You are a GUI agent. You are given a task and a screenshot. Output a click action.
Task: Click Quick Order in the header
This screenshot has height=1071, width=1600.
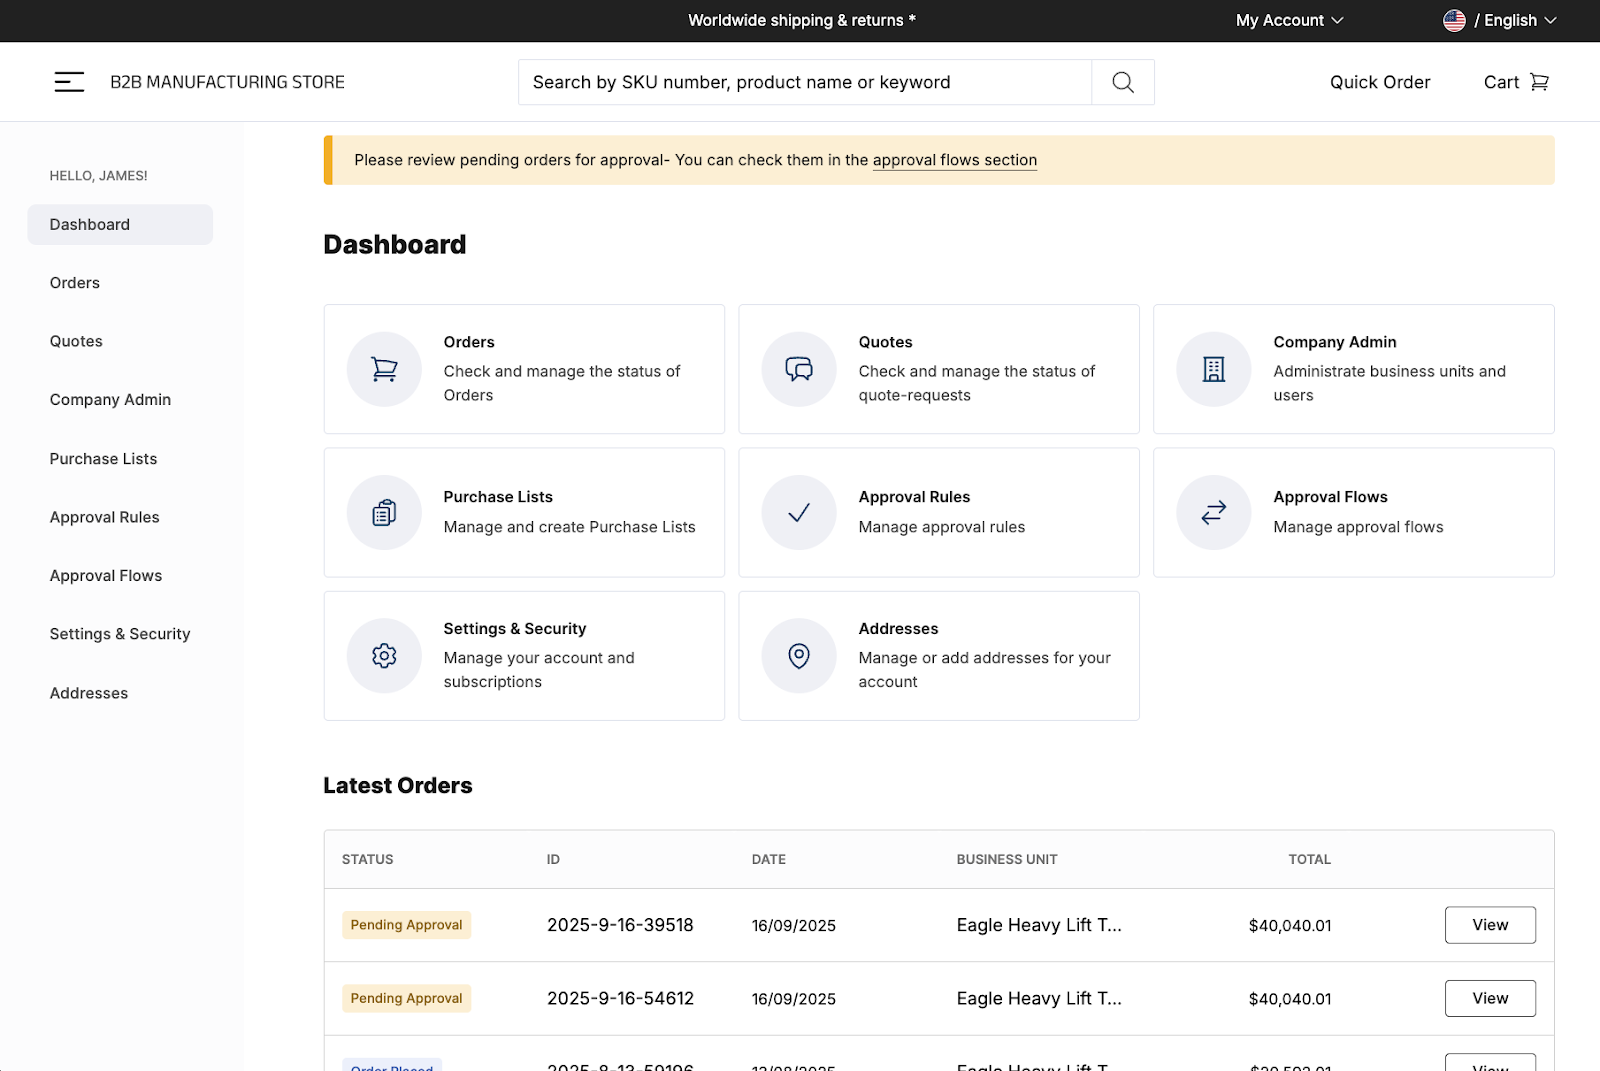[1379, 82]
